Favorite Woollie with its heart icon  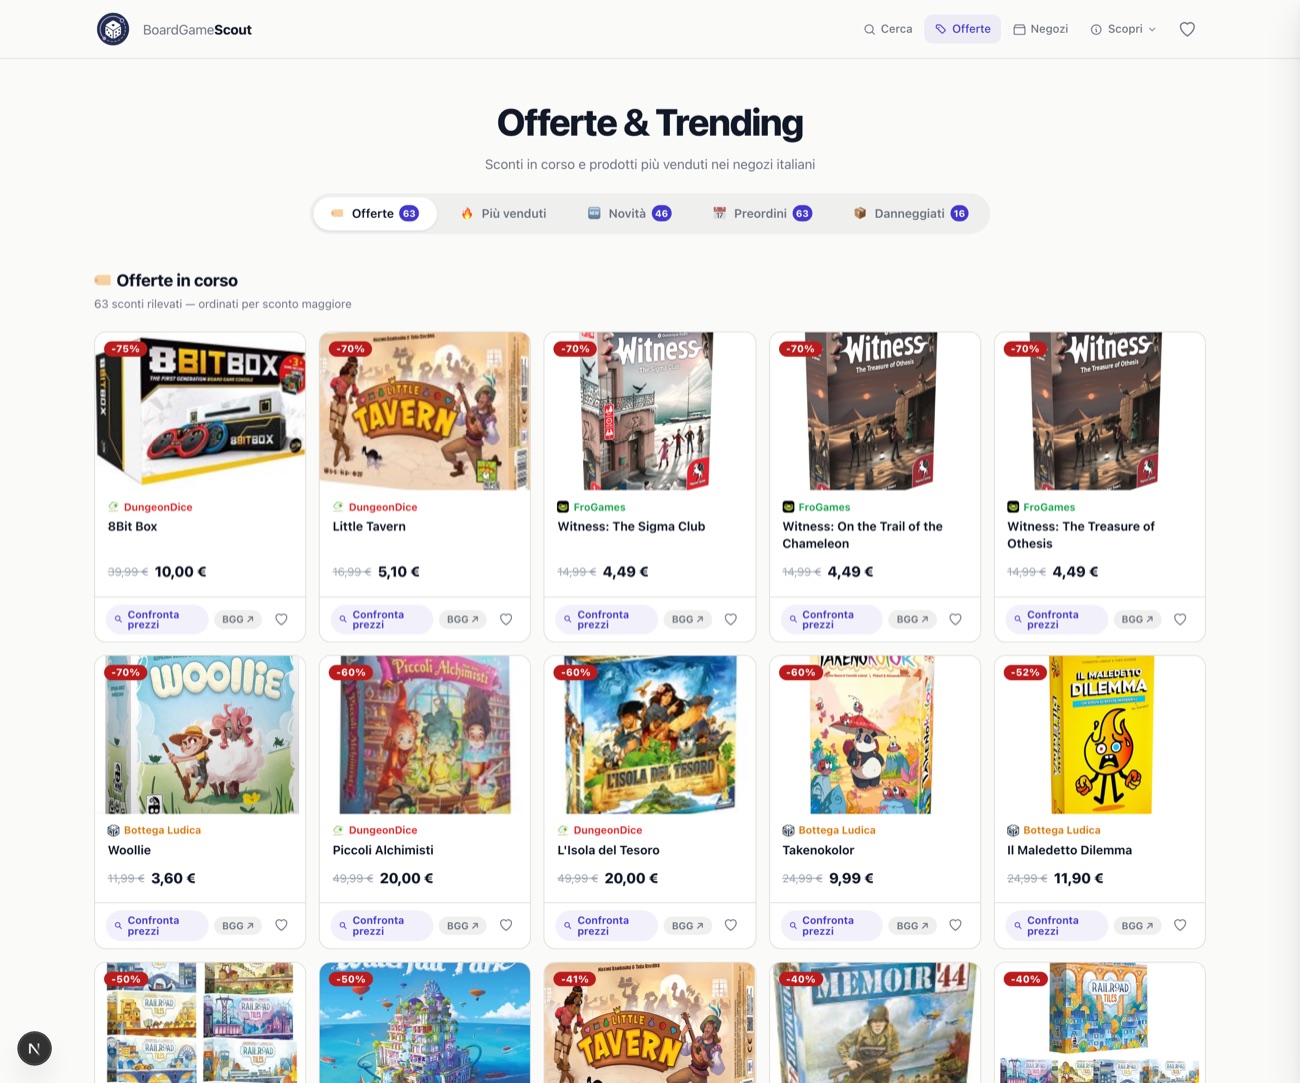281,925
